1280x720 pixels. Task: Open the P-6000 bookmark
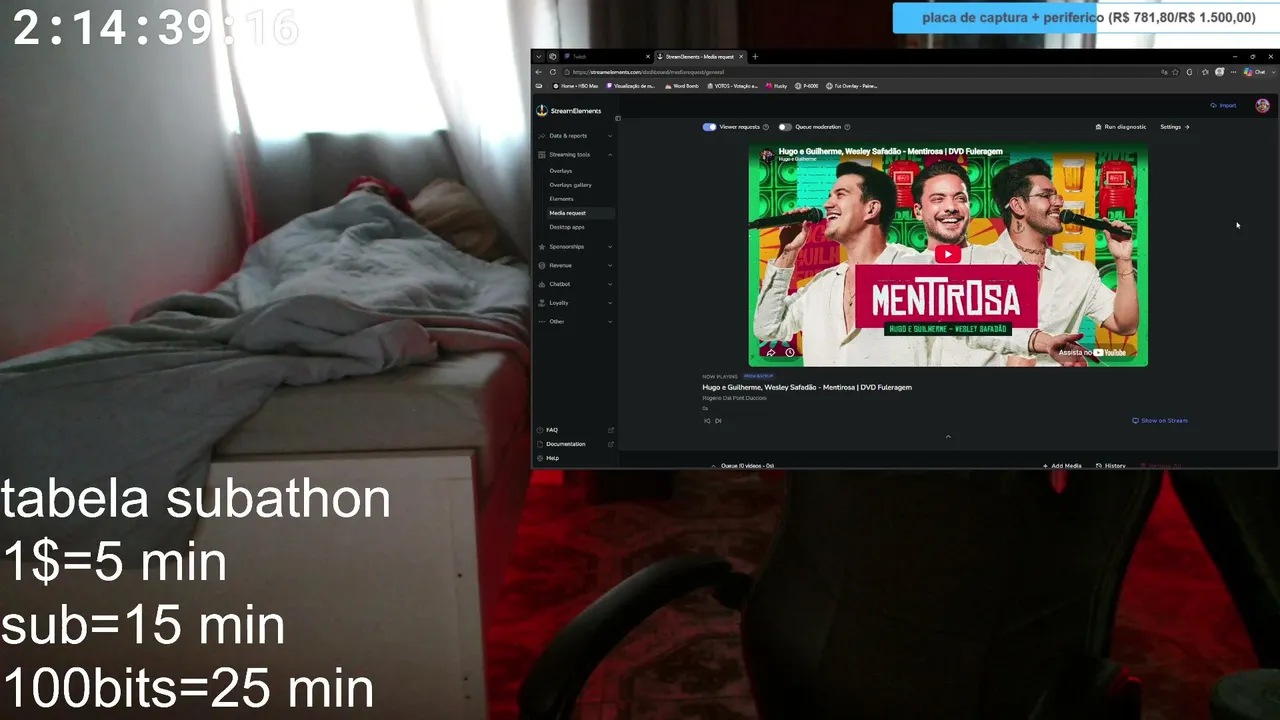click(807, 86)
